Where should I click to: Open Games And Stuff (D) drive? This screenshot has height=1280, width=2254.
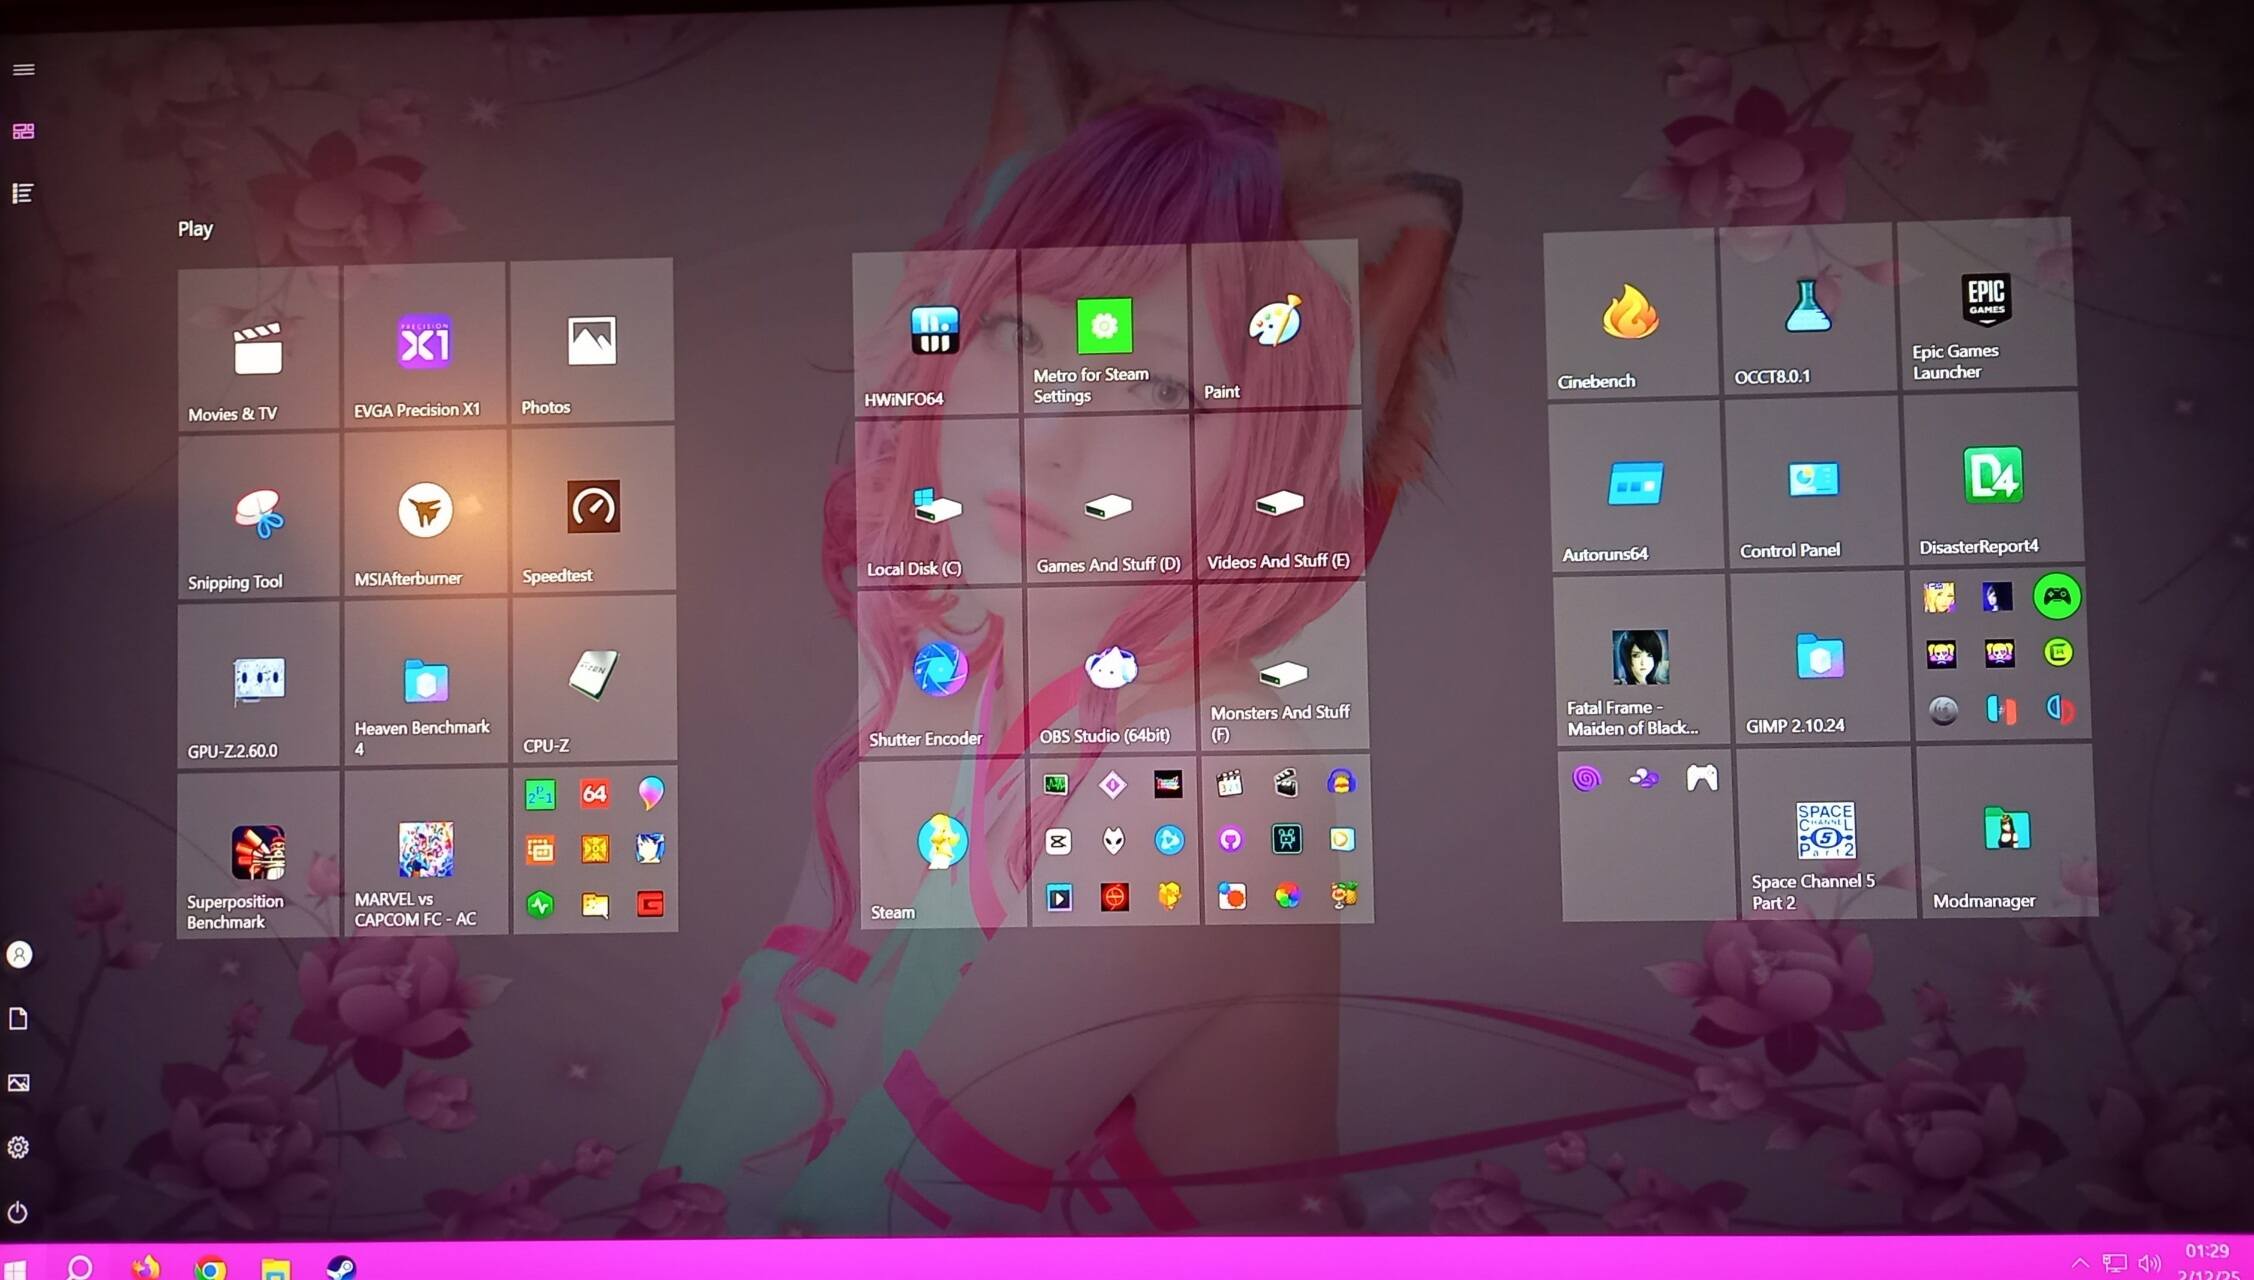tap(1108, 498)
